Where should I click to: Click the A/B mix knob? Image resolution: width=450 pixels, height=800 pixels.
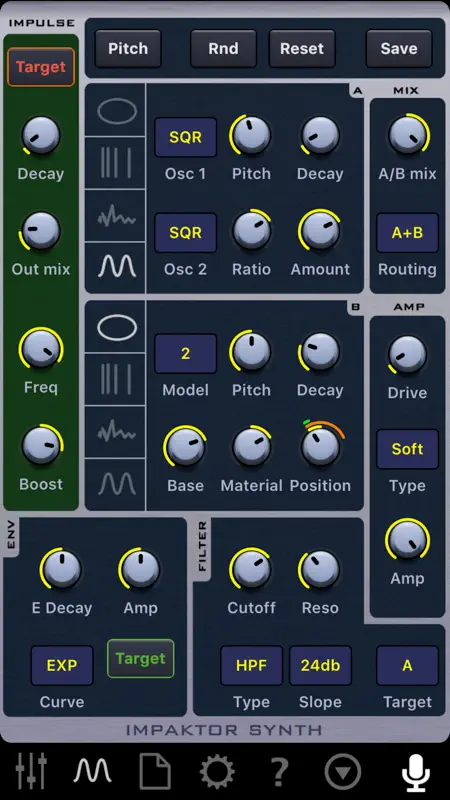408,134
